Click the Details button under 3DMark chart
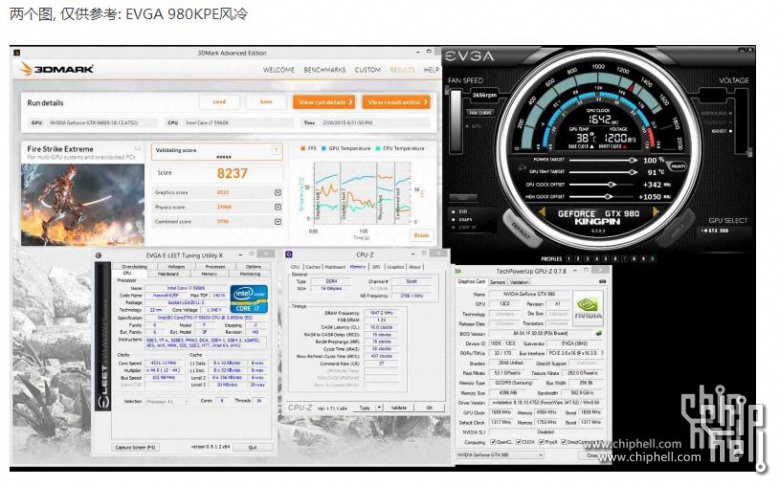779x486 pixels. point(421,235)
